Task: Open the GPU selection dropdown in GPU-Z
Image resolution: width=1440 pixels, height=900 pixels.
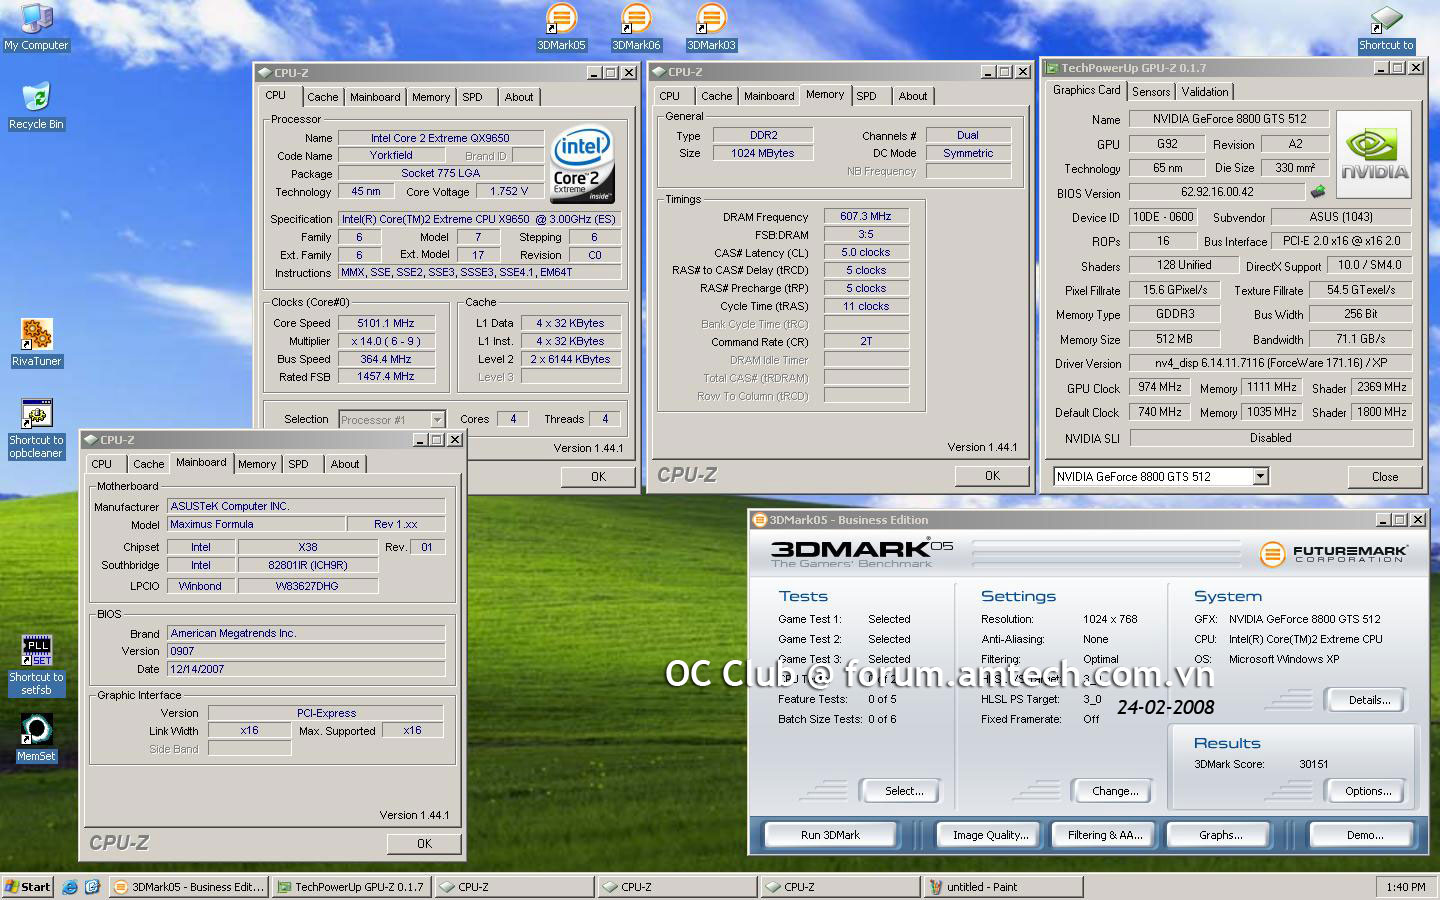Action: (1260, 476)
